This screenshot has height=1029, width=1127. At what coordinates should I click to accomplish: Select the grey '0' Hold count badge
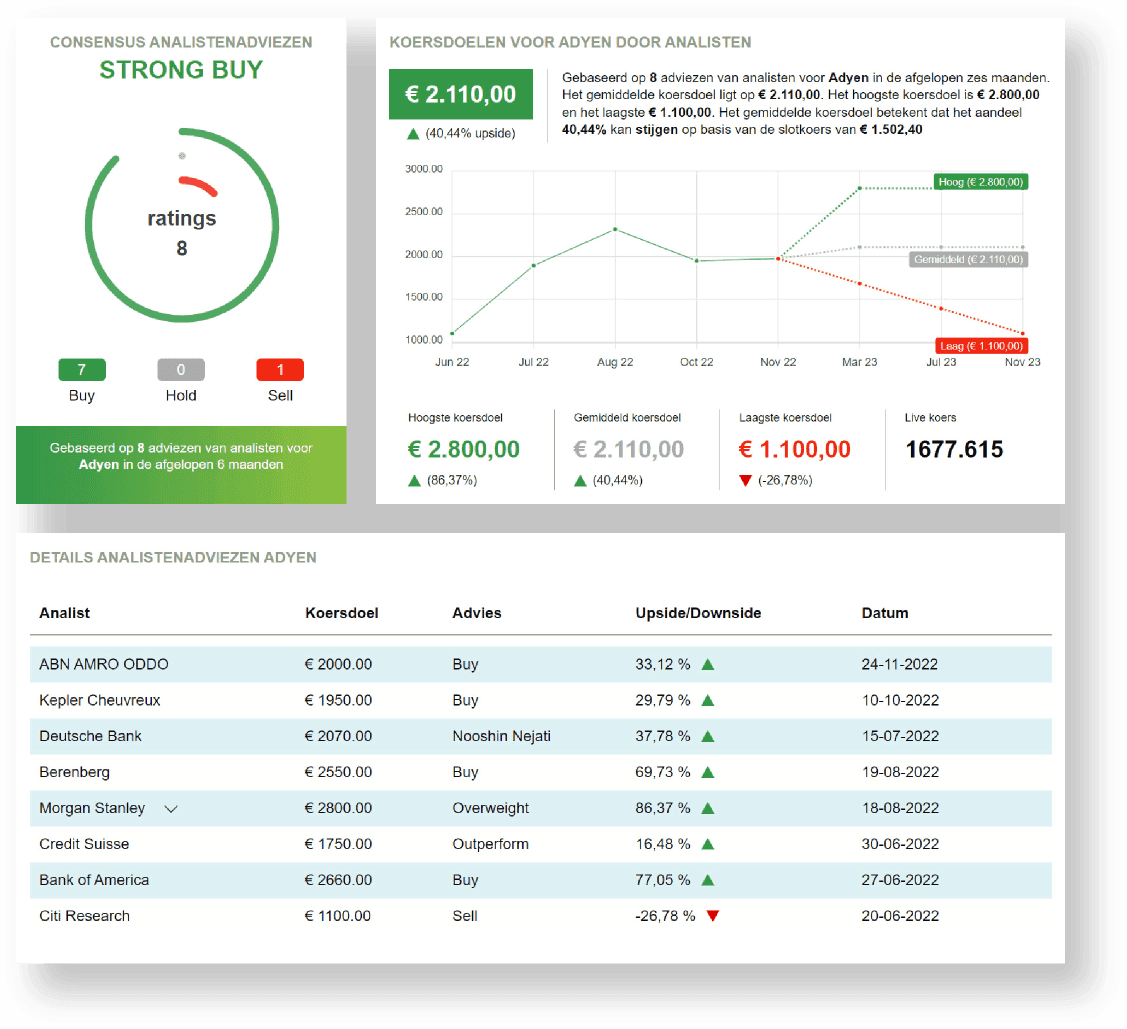coord(181,370)
